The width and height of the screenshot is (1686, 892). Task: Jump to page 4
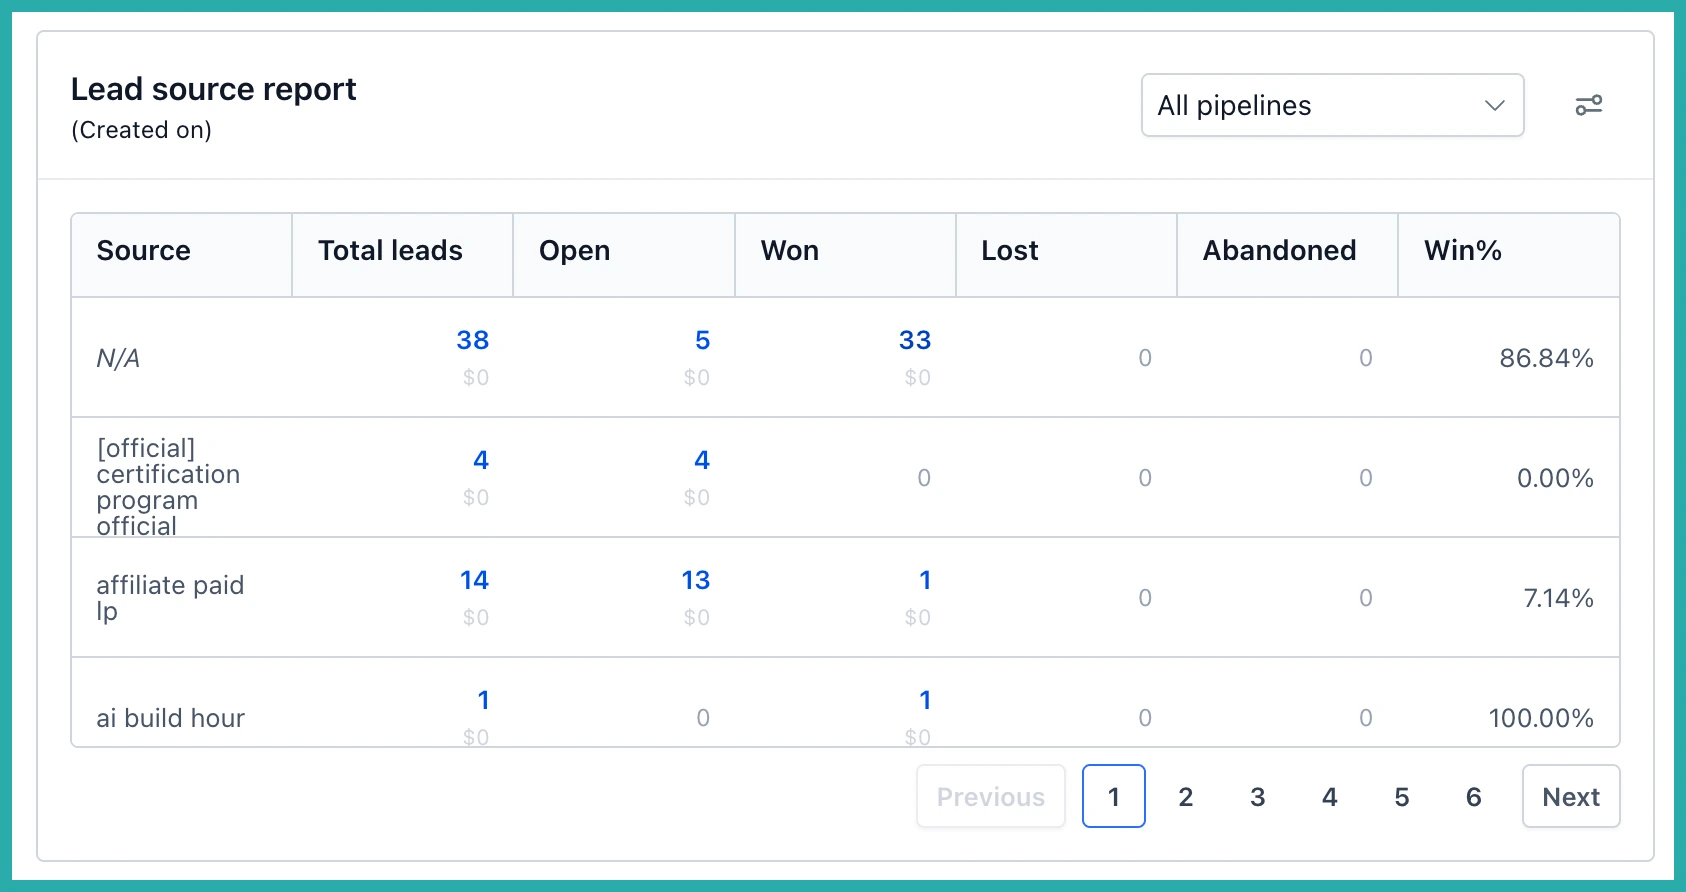pos(1329,796)
